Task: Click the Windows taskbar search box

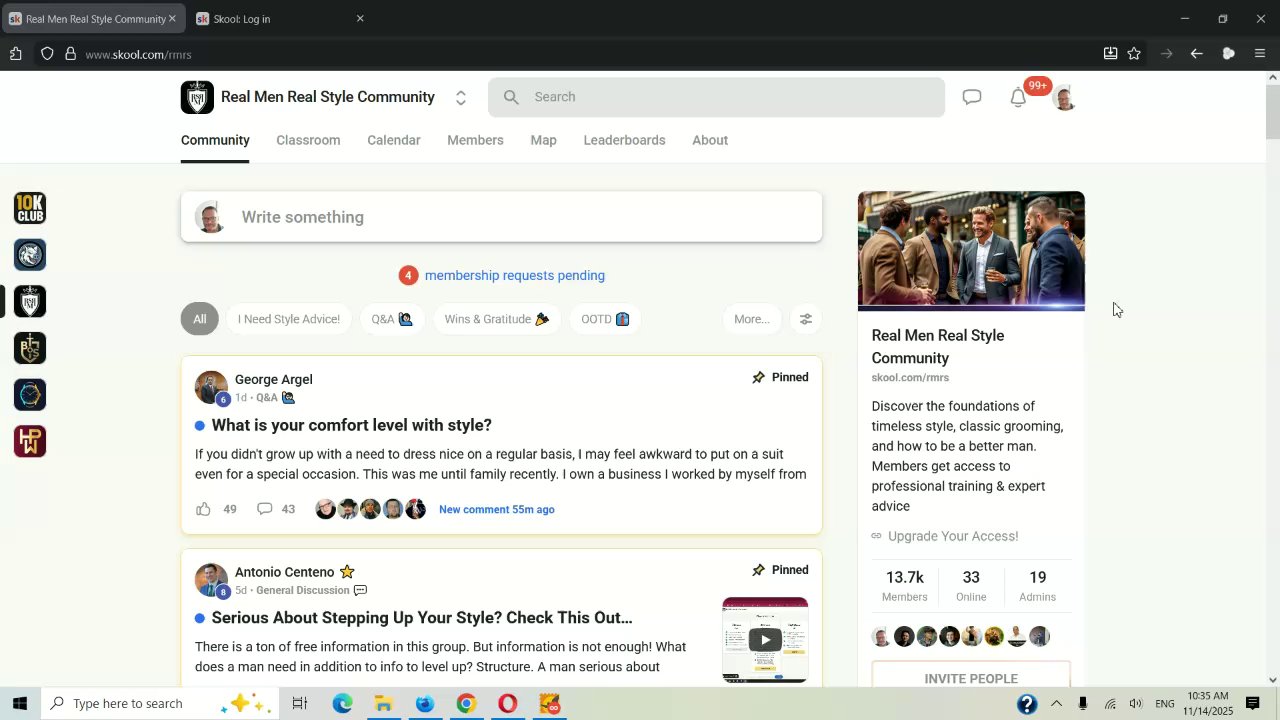Action: (161, 704)
